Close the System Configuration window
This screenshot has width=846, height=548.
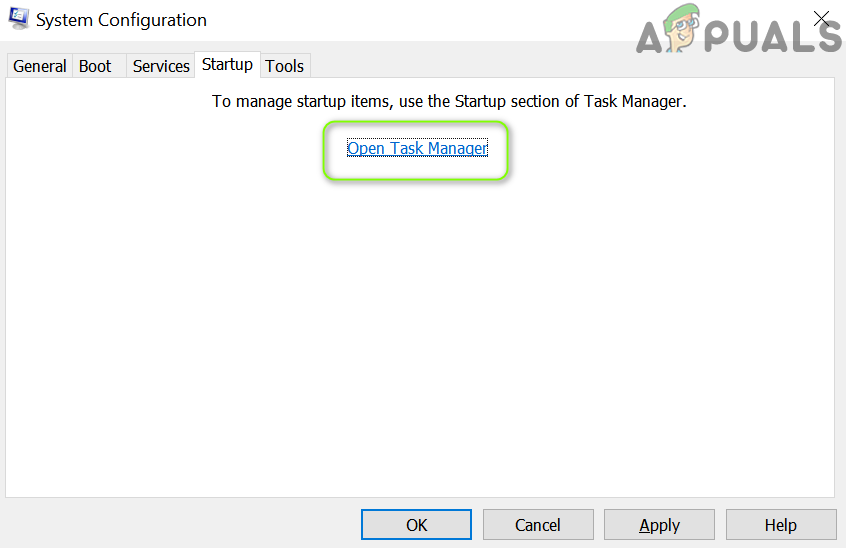pos(822,19)
